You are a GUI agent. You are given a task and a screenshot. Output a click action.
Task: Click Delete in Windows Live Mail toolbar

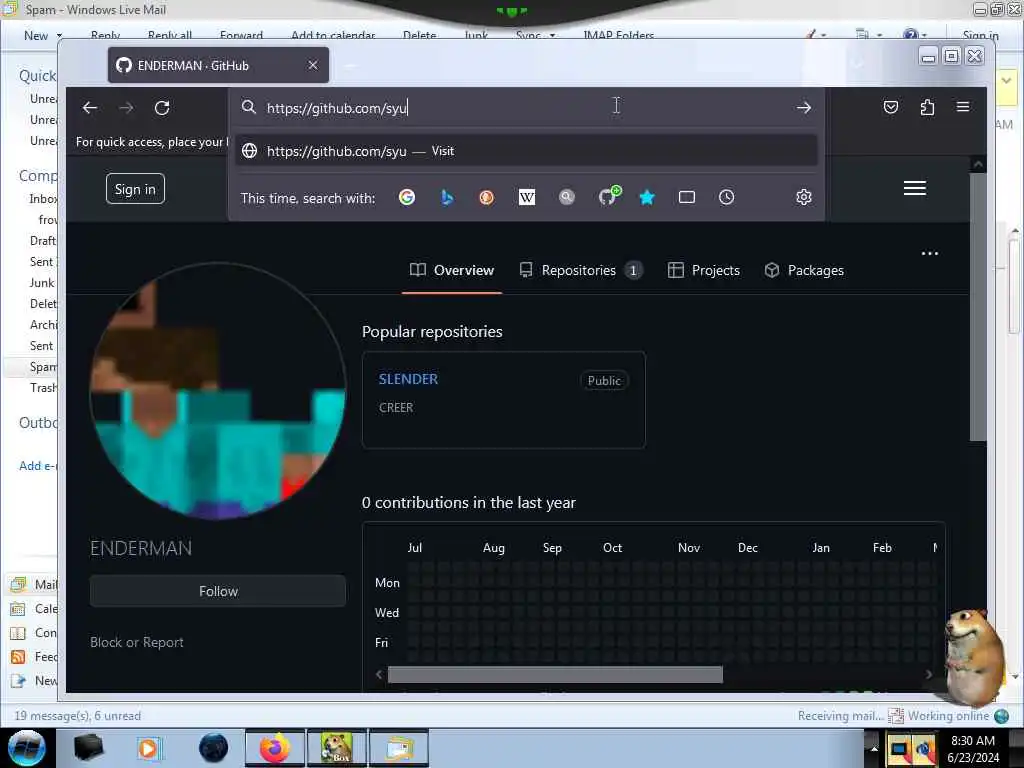(419, 35)
